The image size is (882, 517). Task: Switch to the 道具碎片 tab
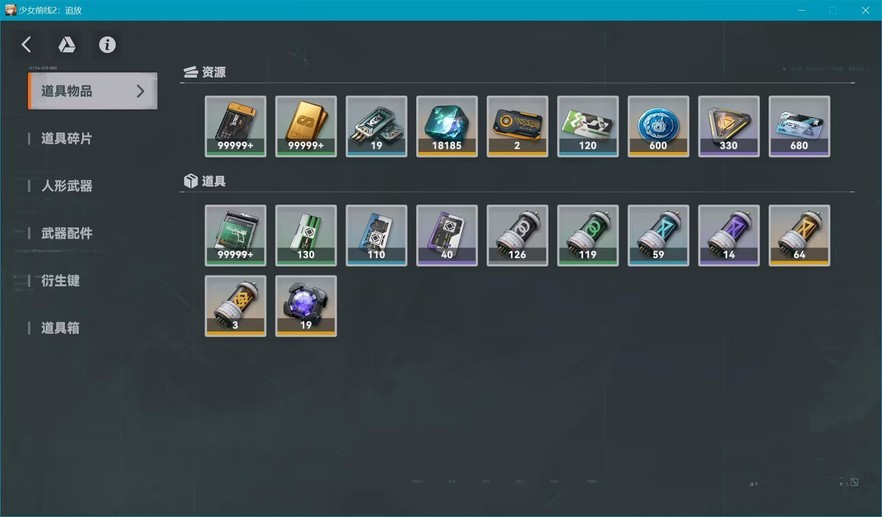66,138
